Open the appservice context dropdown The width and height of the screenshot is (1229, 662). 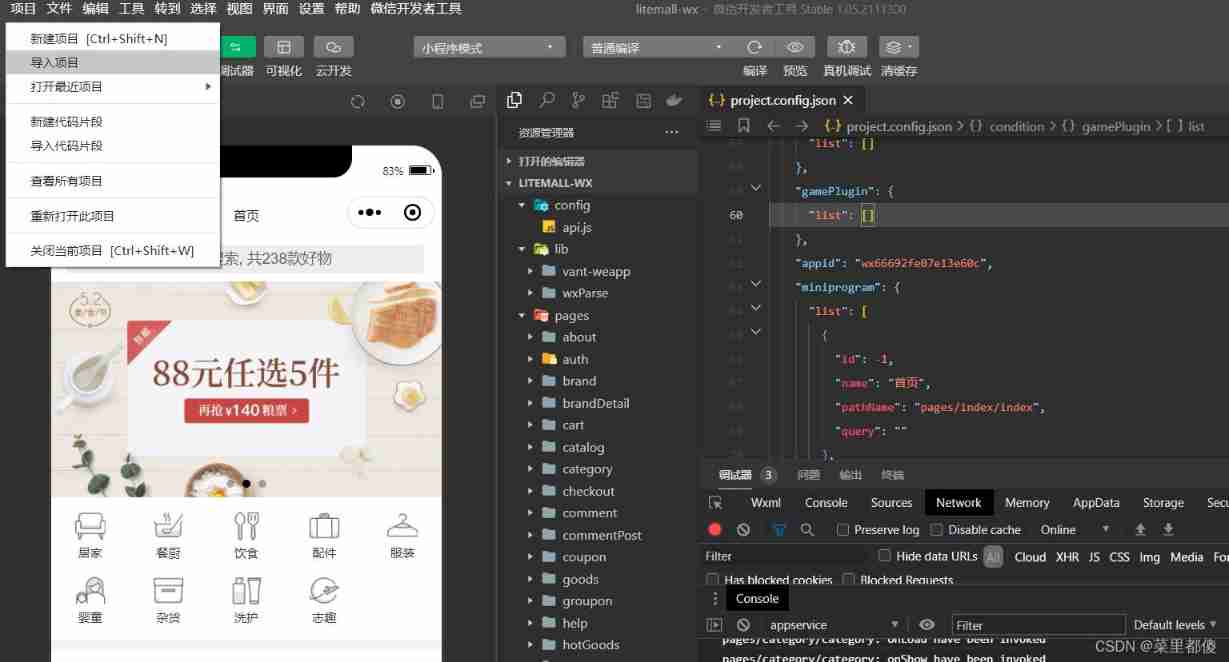tap(832, 625)
